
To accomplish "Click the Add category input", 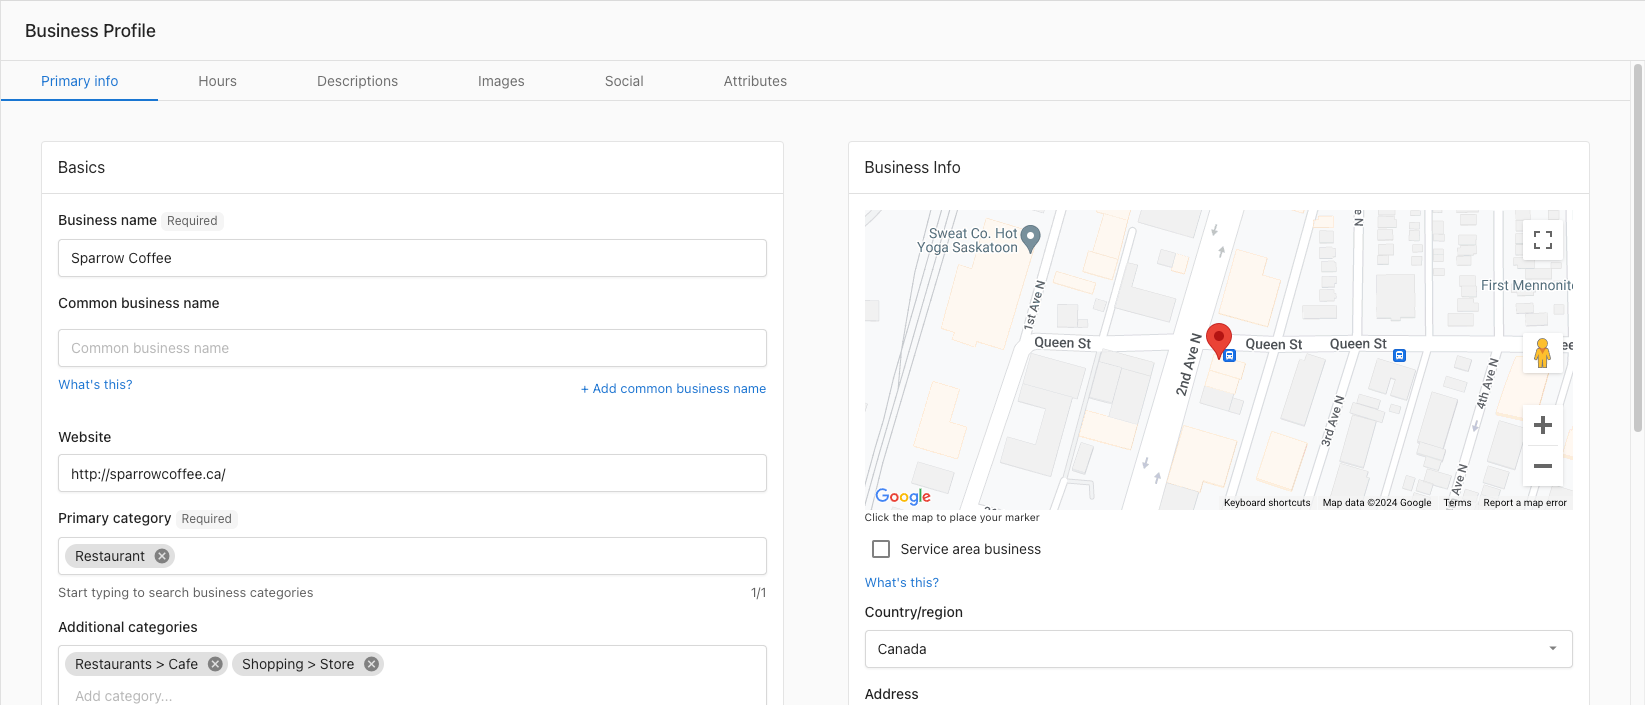I will click(x=412, y=695).
